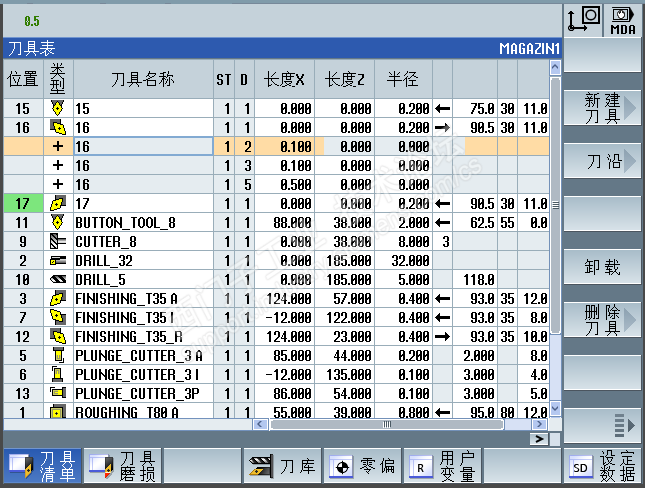Screen dimensions: 645x488
Task: Click the vertical scrollbar up arrow
Action: coord(555,67)
